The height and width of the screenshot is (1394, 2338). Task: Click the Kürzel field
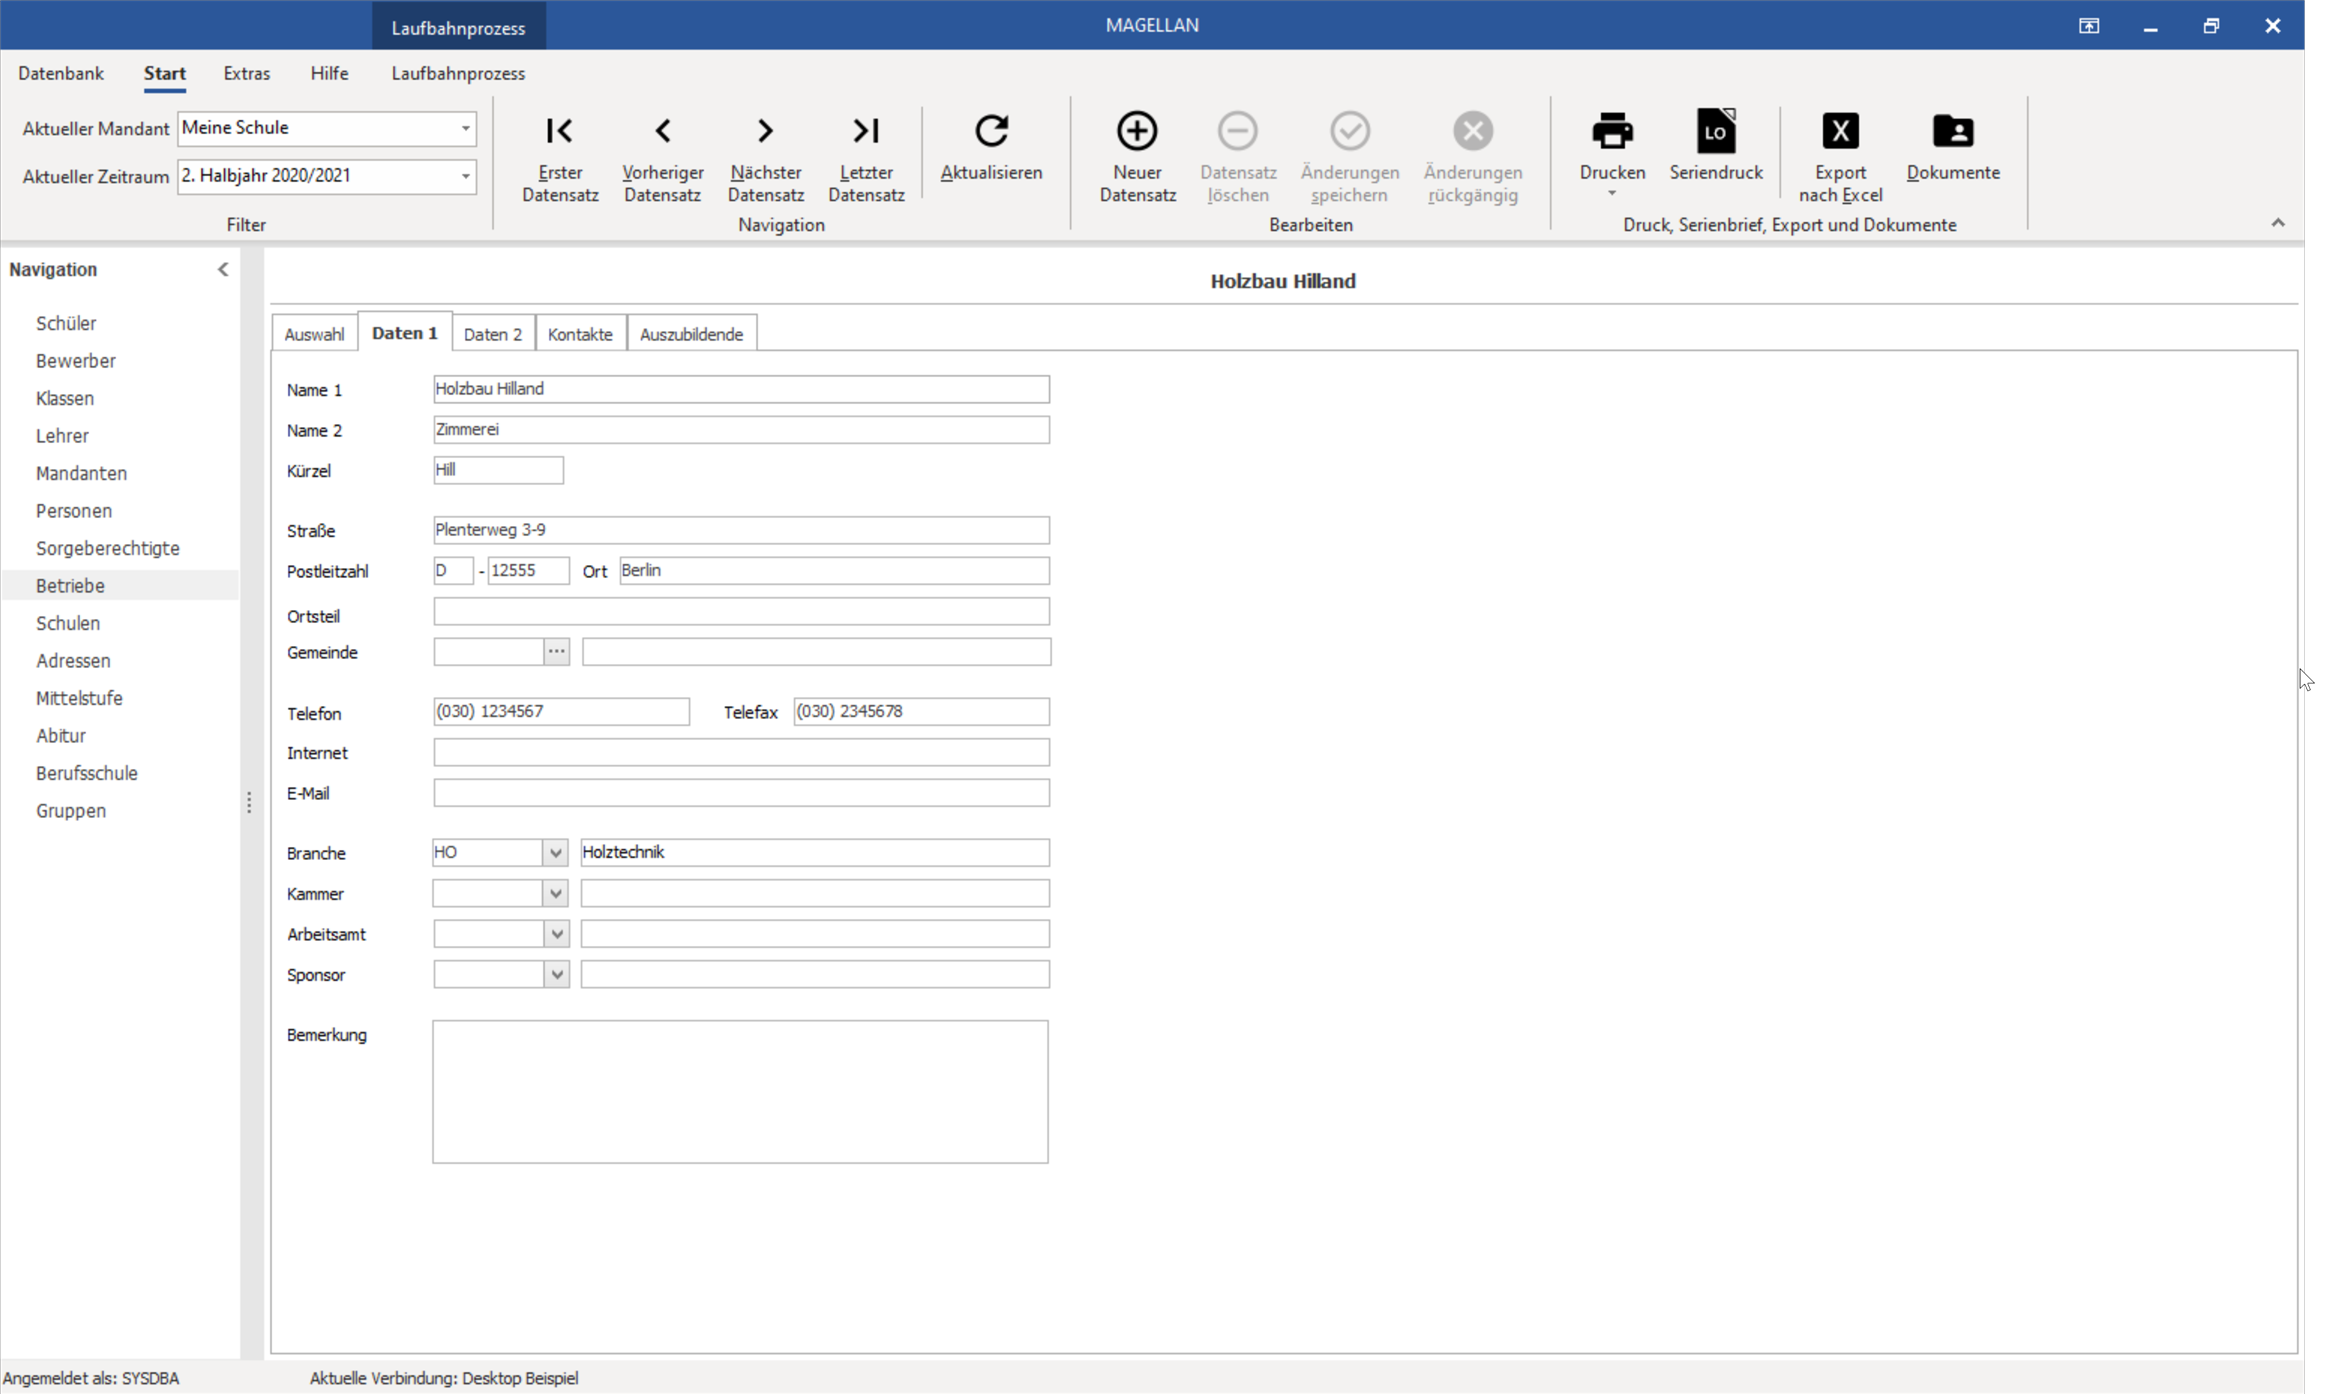tap(498, 470)
